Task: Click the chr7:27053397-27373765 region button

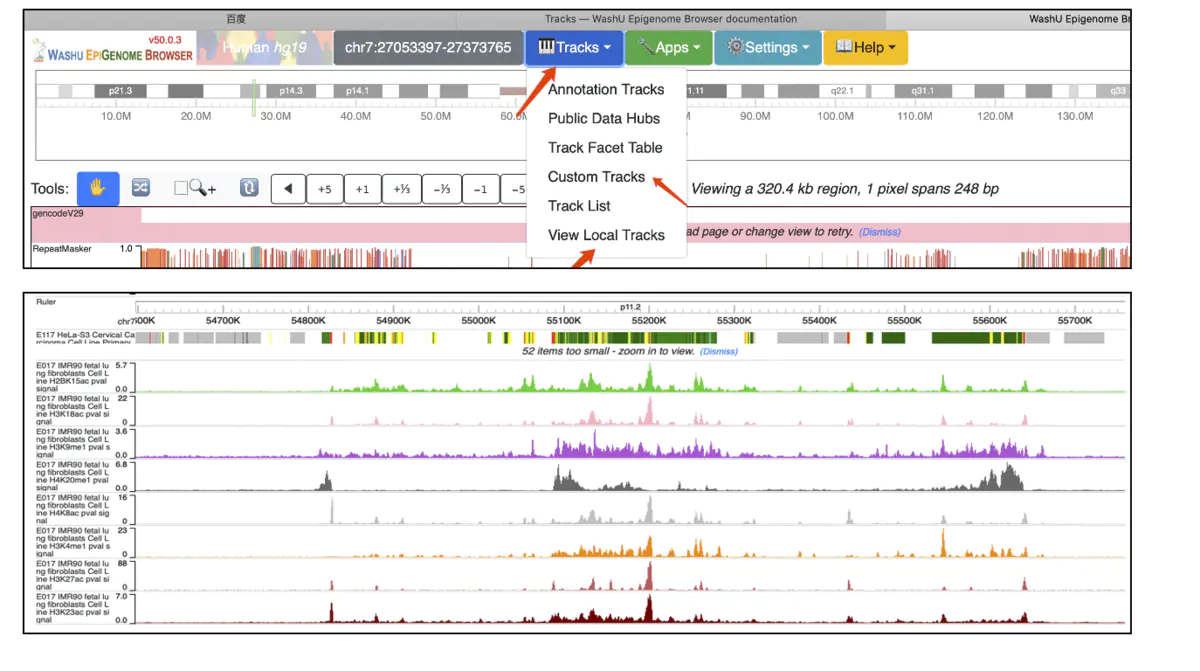Action: [x=427, y=47]
